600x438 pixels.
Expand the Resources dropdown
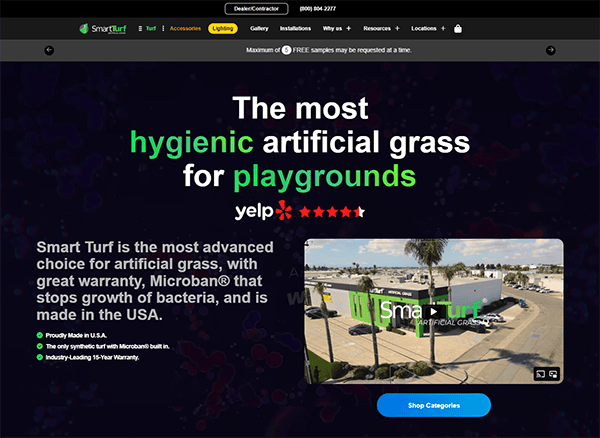[381, 29]
